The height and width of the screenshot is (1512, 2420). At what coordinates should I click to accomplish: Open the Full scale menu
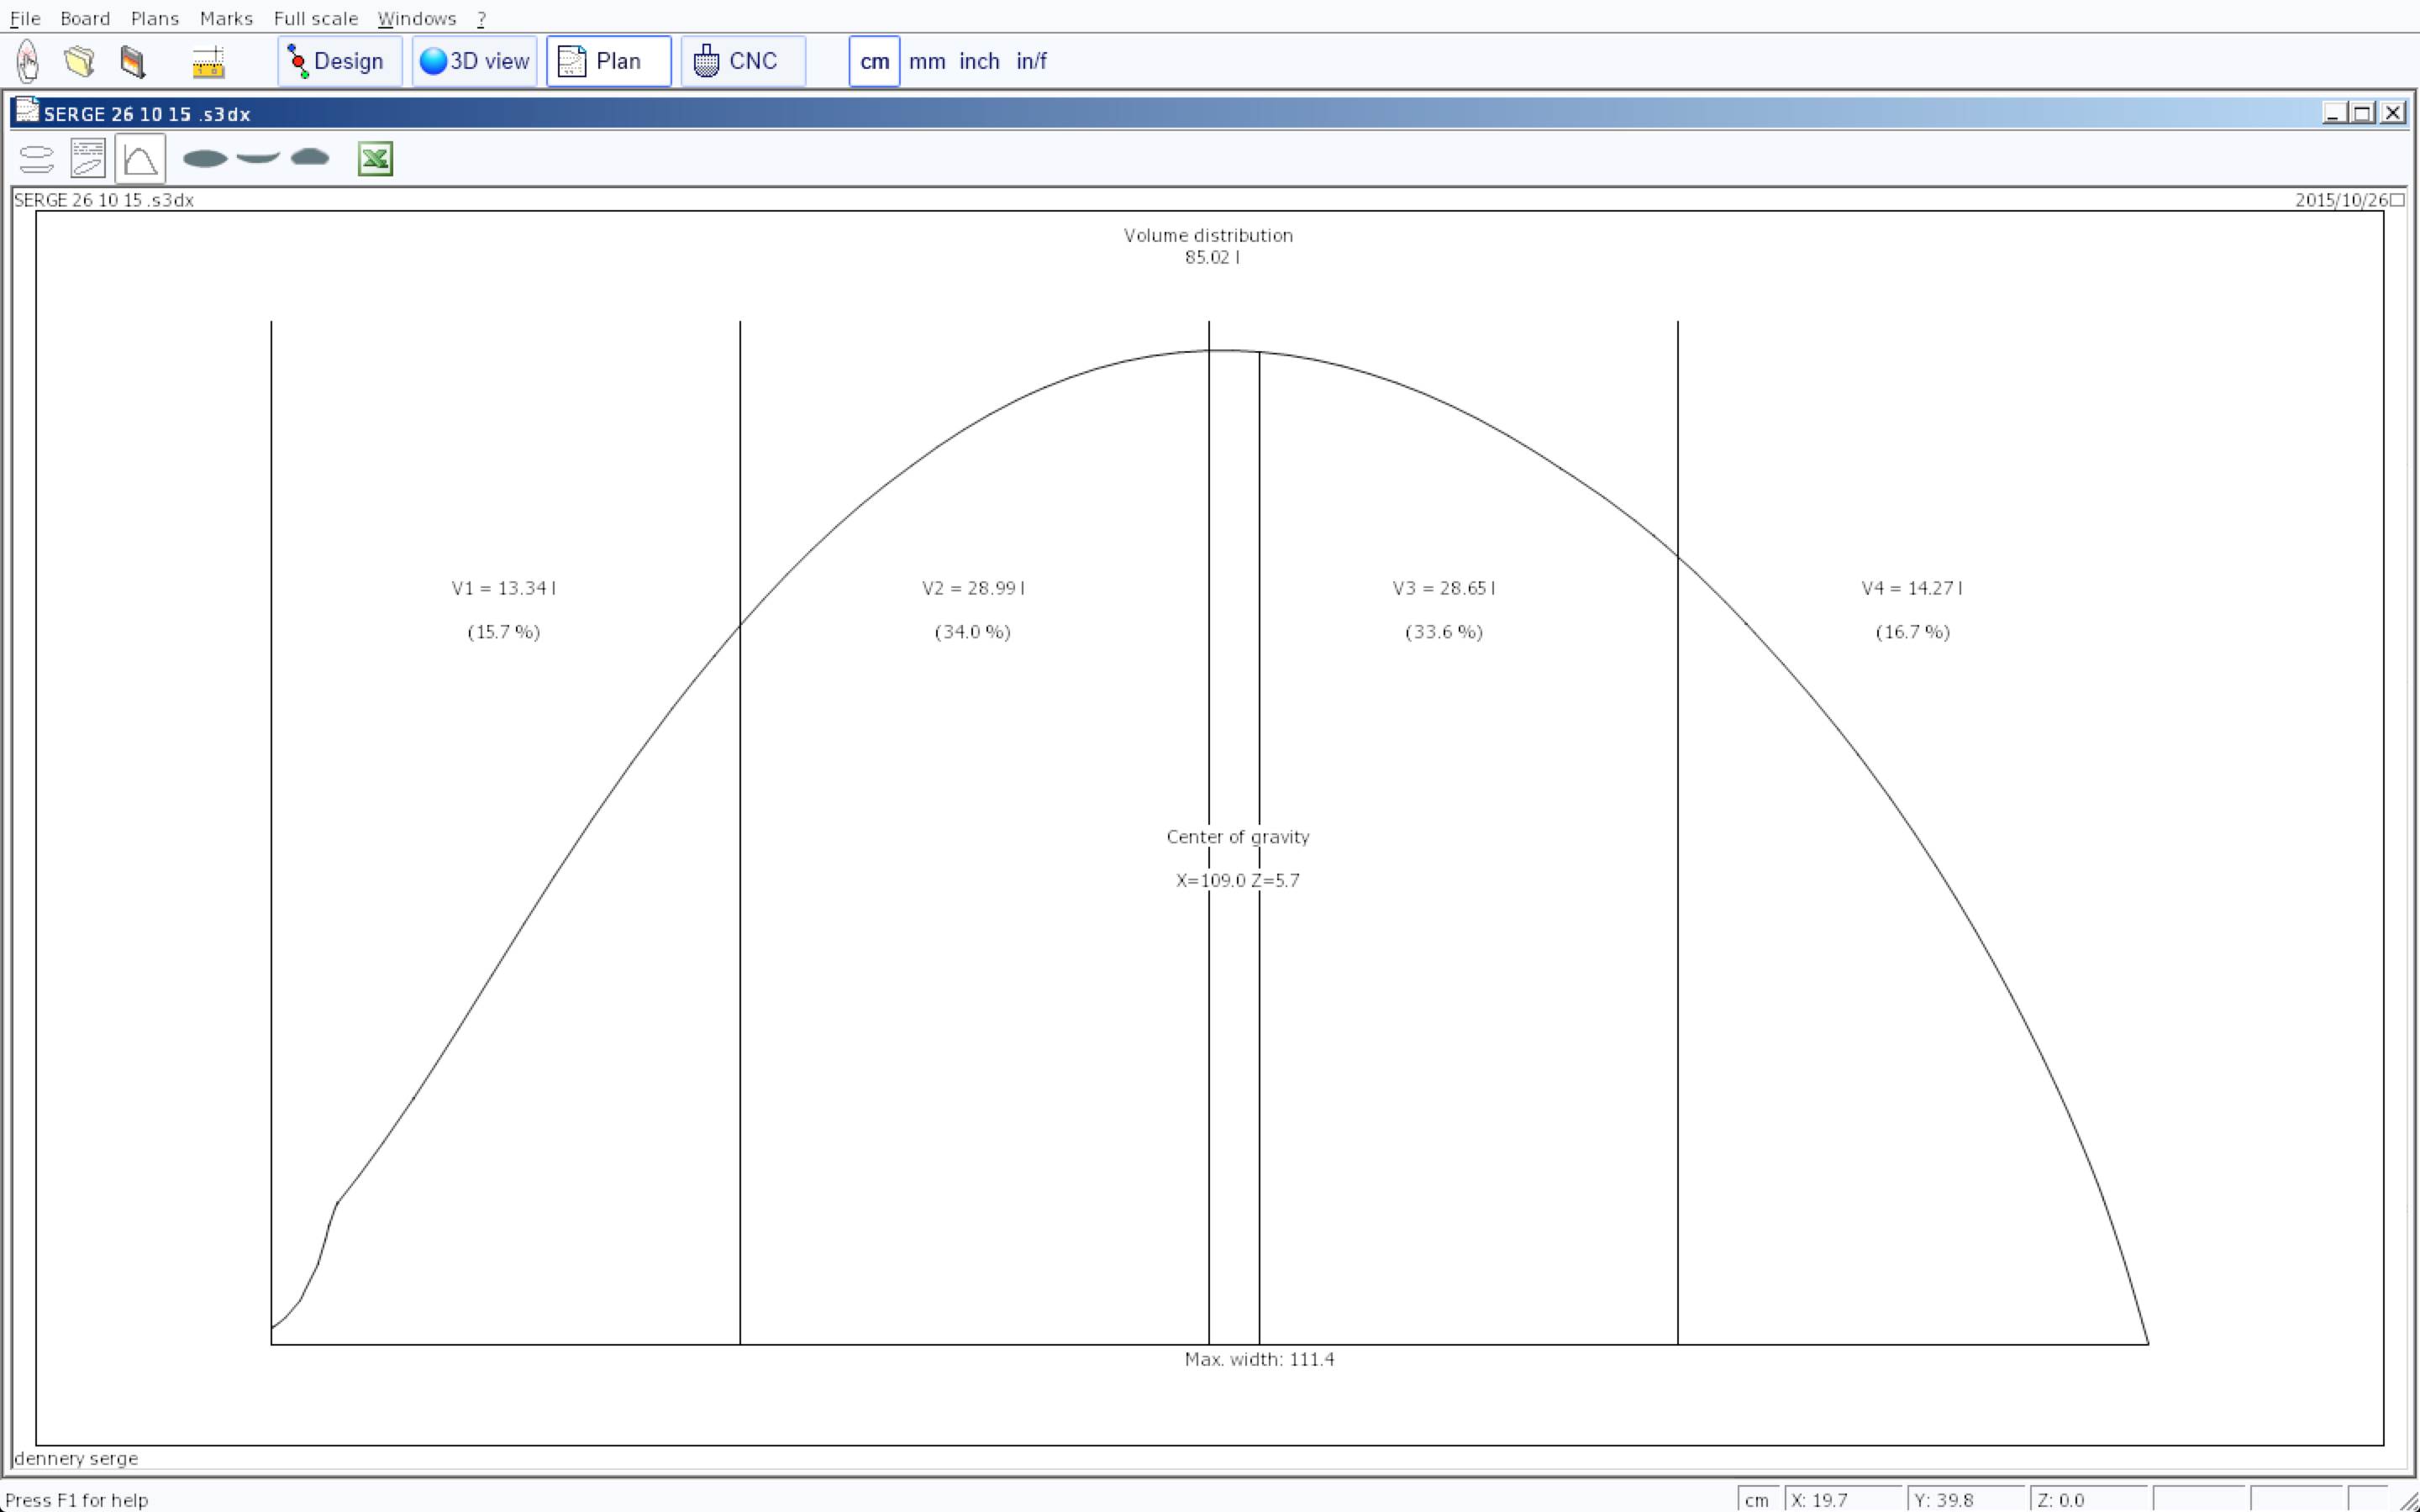pos(315,18)
